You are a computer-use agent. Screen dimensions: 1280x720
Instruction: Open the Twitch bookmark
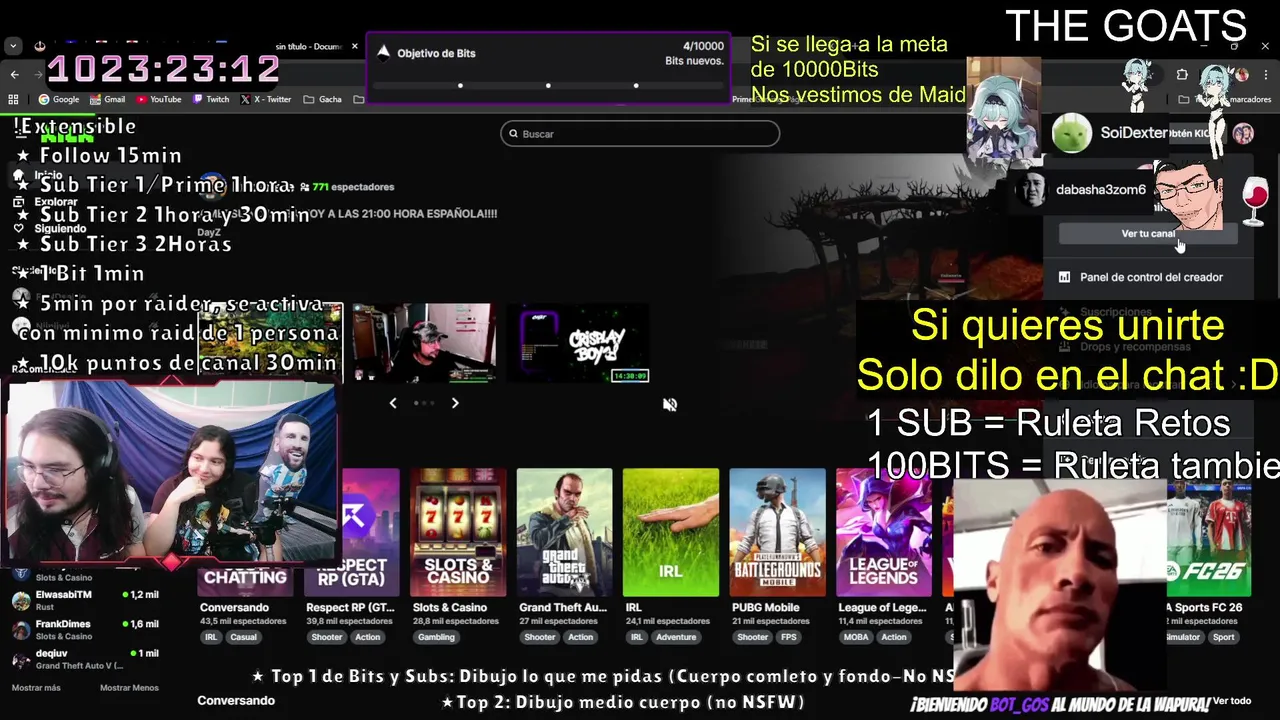point(211,99)
